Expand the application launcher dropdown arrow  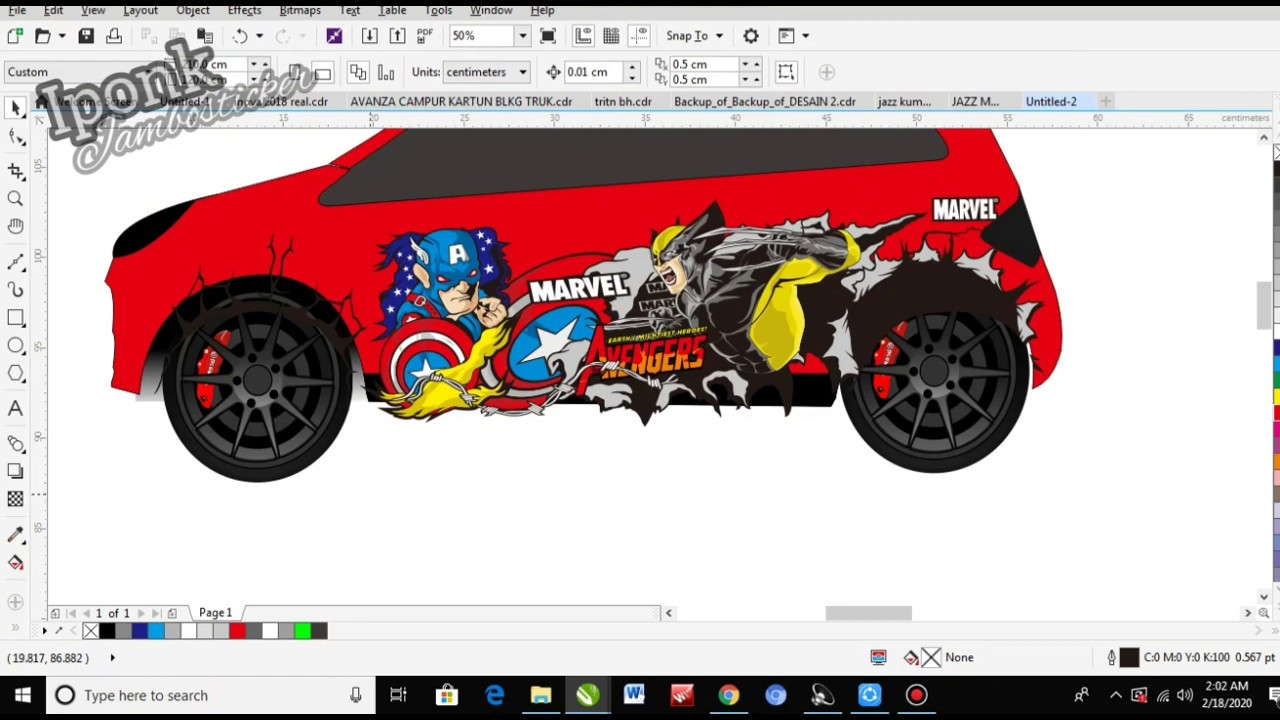click(x=805, y=36)
